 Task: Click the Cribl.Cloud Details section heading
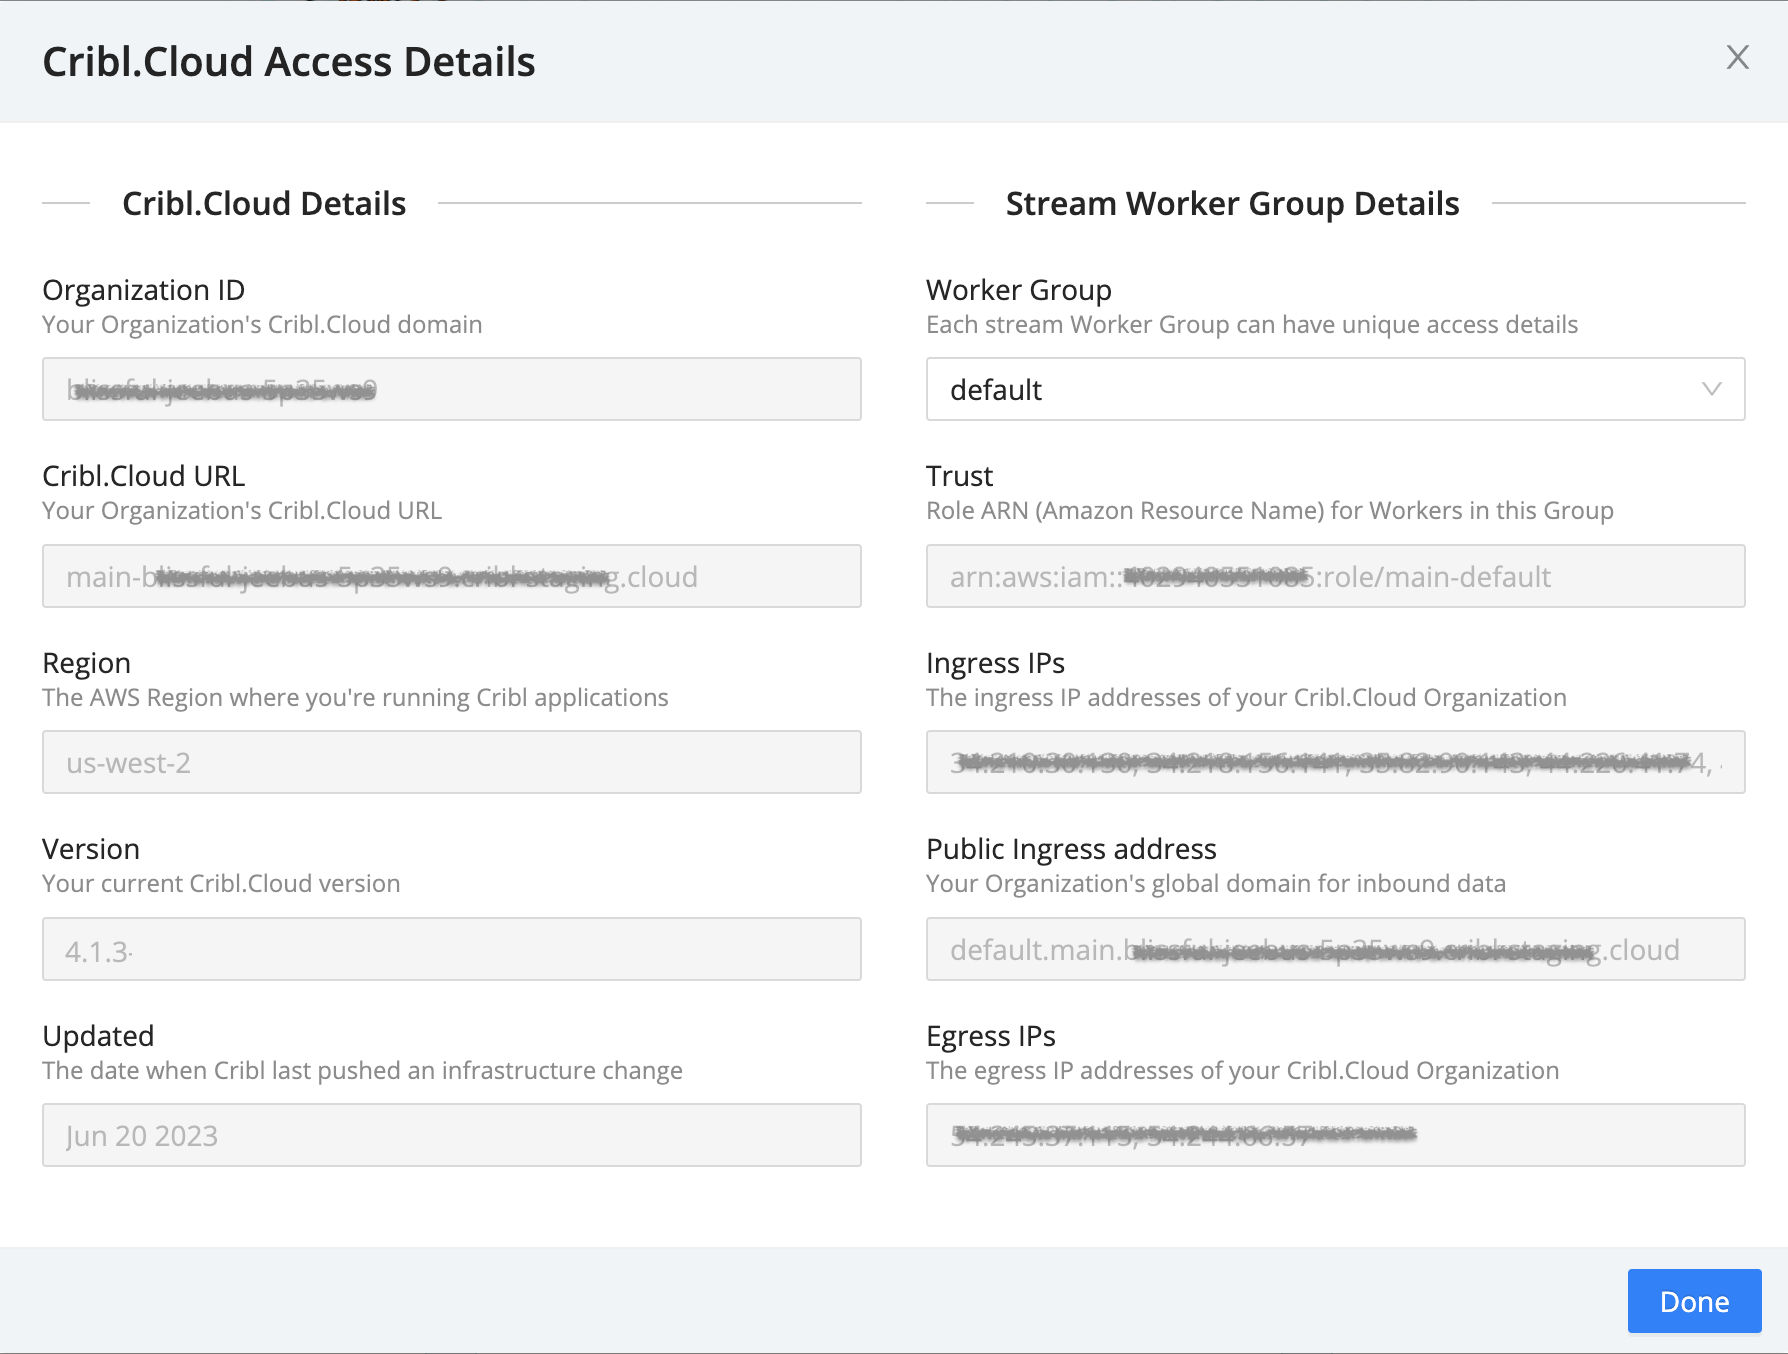[x=264, y=203]
